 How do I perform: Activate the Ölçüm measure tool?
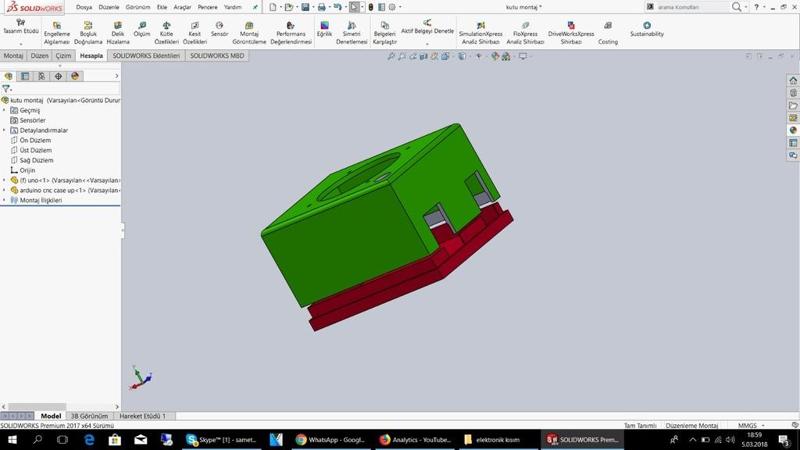[x=142, y=29]
